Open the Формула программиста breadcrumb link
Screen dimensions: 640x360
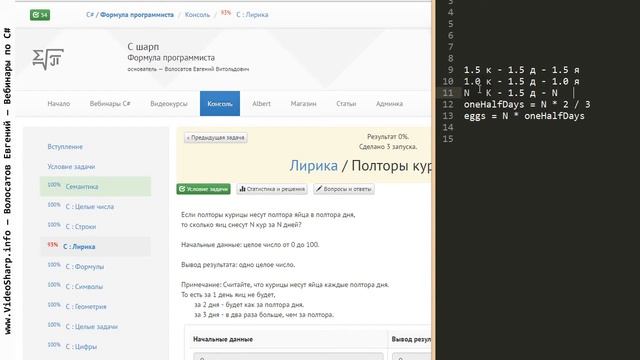[x=137, y=15]
